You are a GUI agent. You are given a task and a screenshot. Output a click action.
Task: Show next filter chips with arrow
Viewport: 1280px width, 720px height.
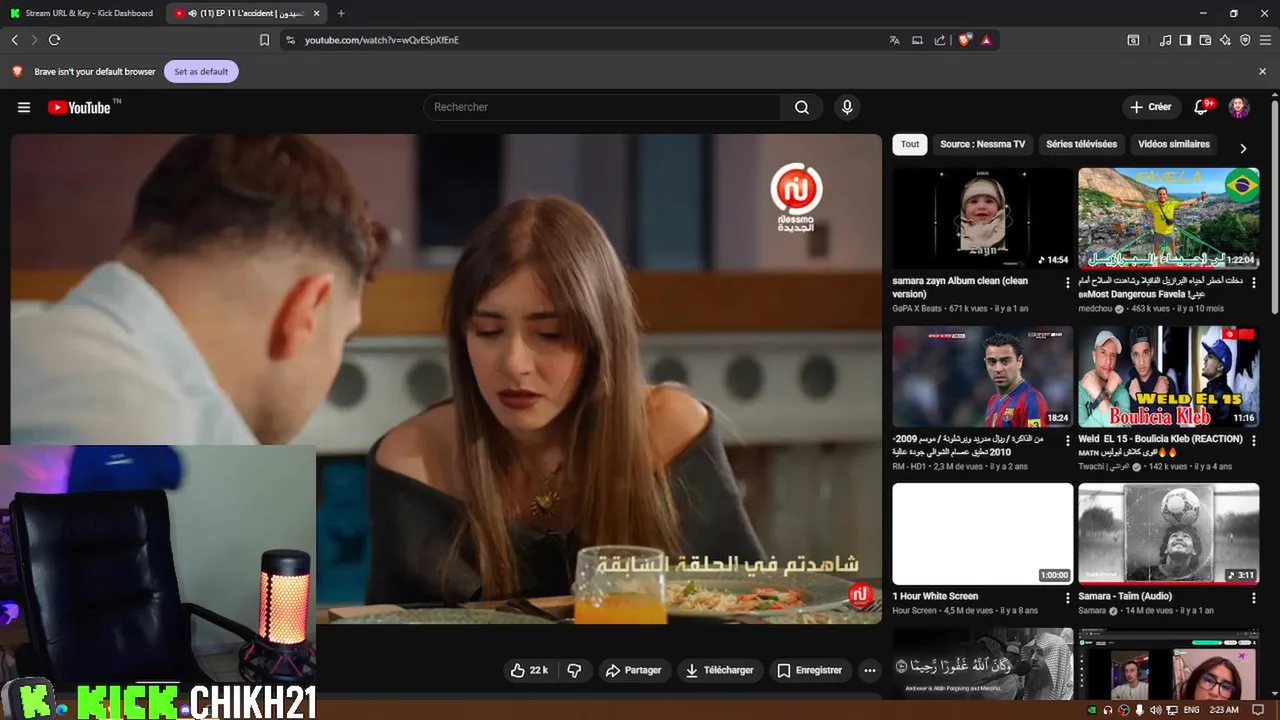point(1243,148)
